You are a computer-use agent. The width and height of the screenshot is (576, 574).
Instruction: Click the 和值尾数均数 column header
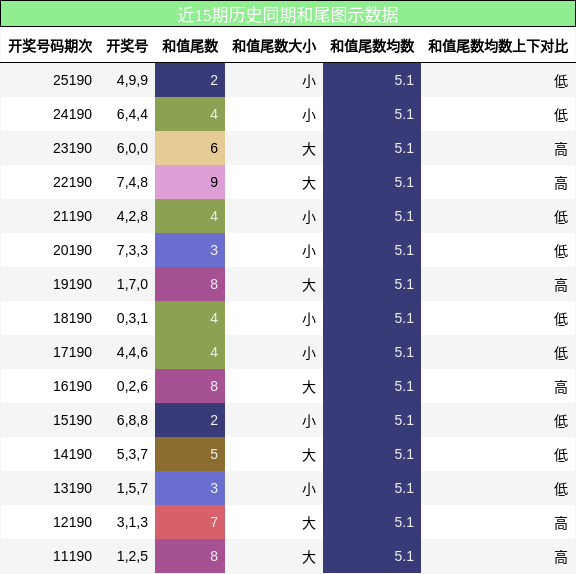pyautogui.click(x=372, y=46)
